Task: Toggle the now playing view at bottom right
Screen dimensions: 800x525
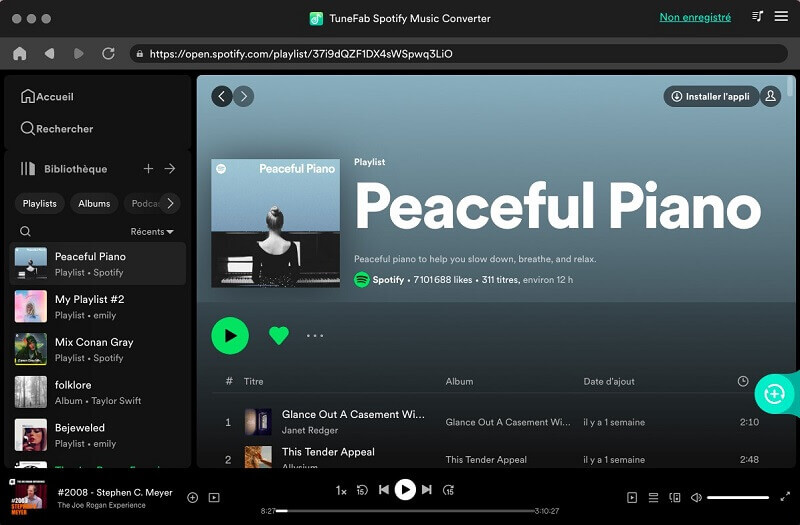Action: (632, 497)
